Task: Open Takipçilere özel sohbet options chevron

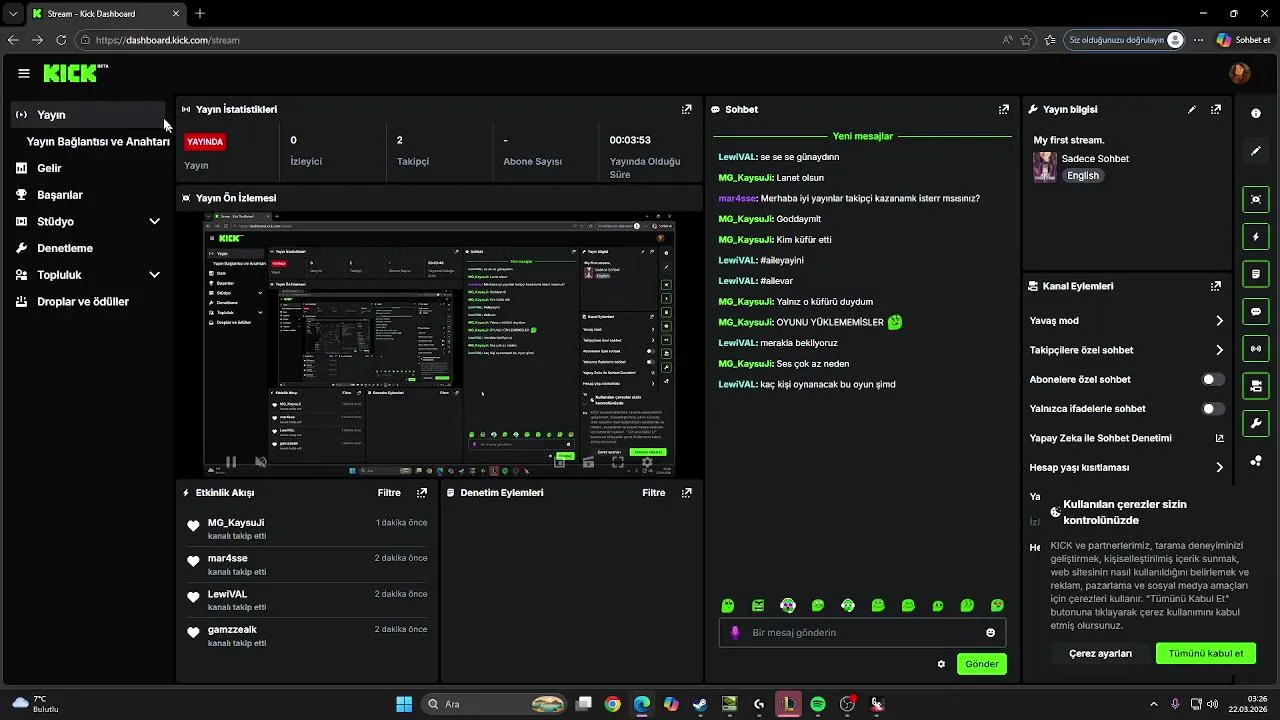Action: pos(1219,350)
